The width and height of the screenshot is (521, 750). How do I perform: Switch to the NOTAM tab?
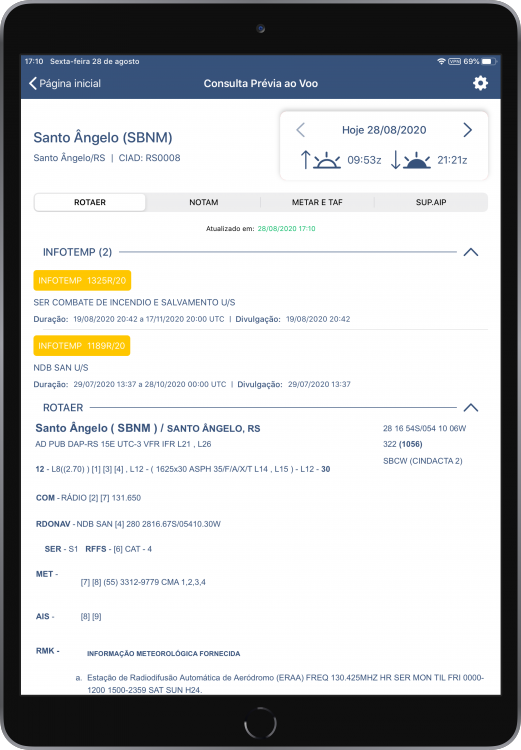tap(204, 202)
